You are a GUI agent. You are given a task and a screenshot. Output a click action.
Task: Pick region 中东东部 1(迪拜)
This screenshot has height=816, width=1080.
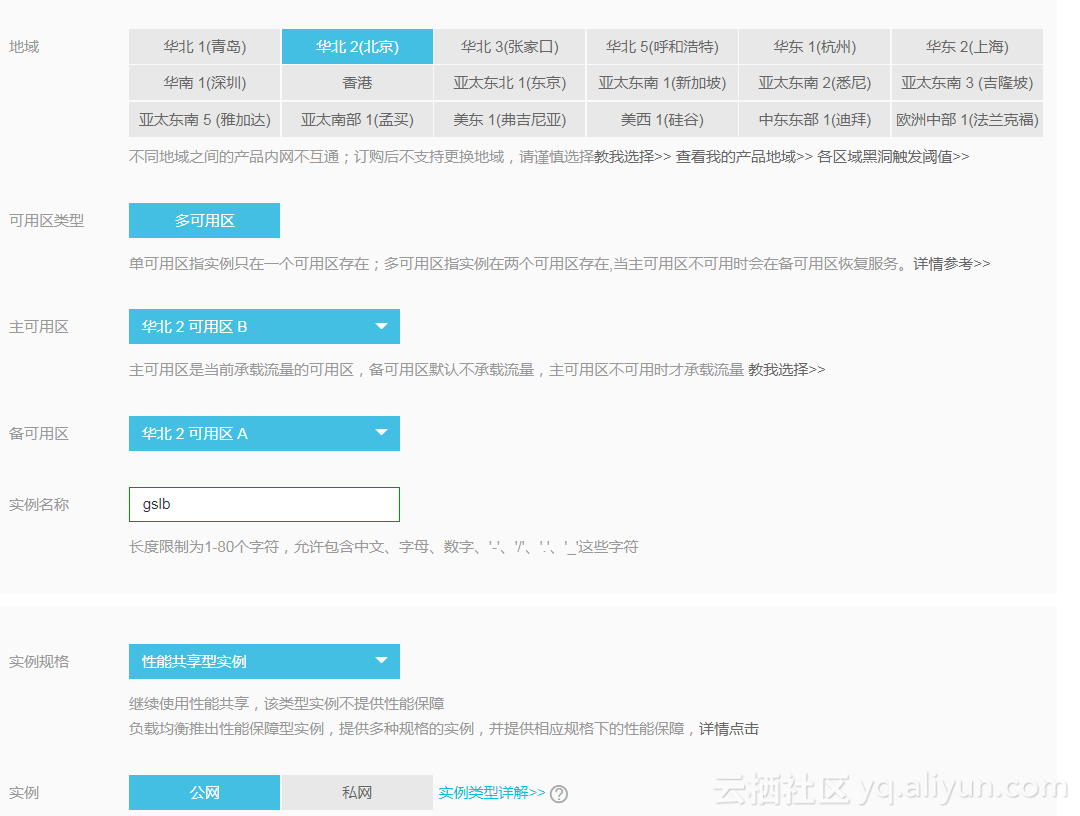click(x=815, y=120)
